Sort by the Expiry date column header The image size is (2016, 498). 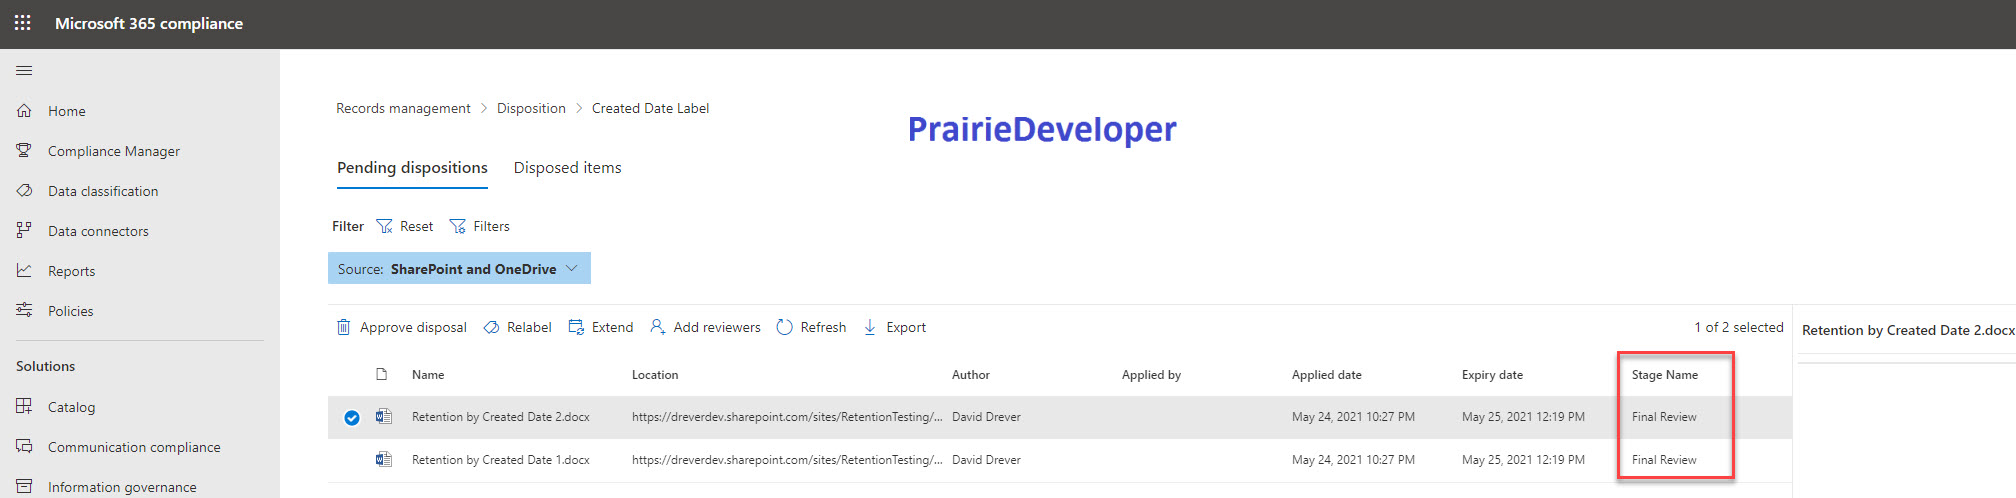tap(1492, 375)
